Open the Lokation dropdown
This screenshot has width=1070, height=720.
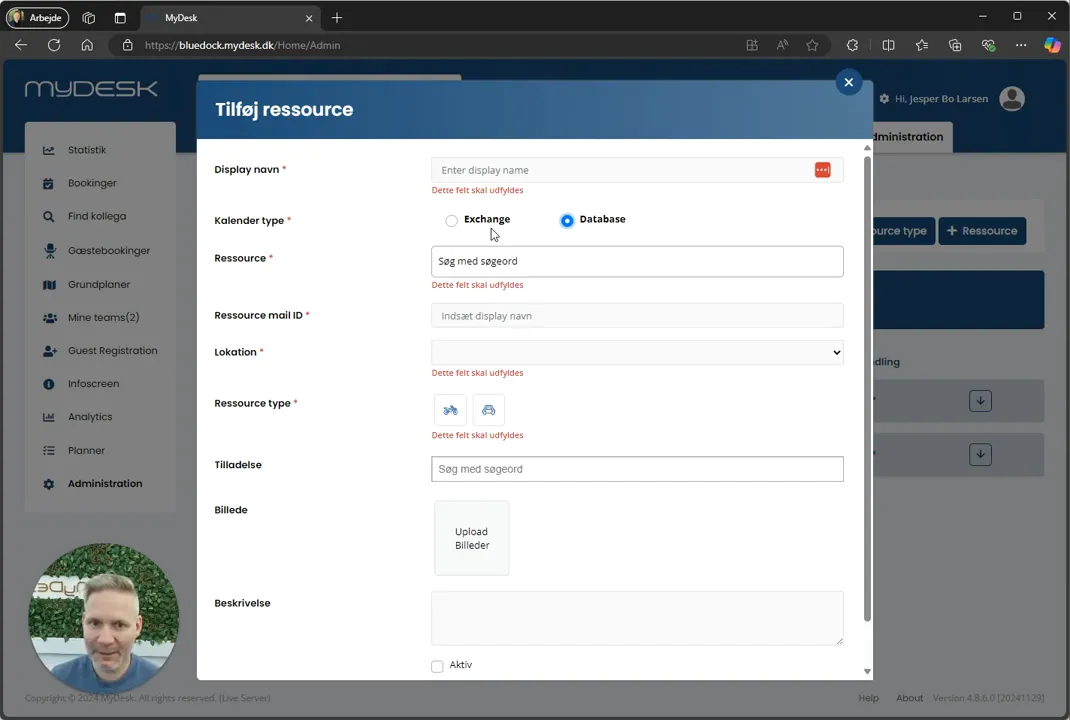(x=637, y=353)
